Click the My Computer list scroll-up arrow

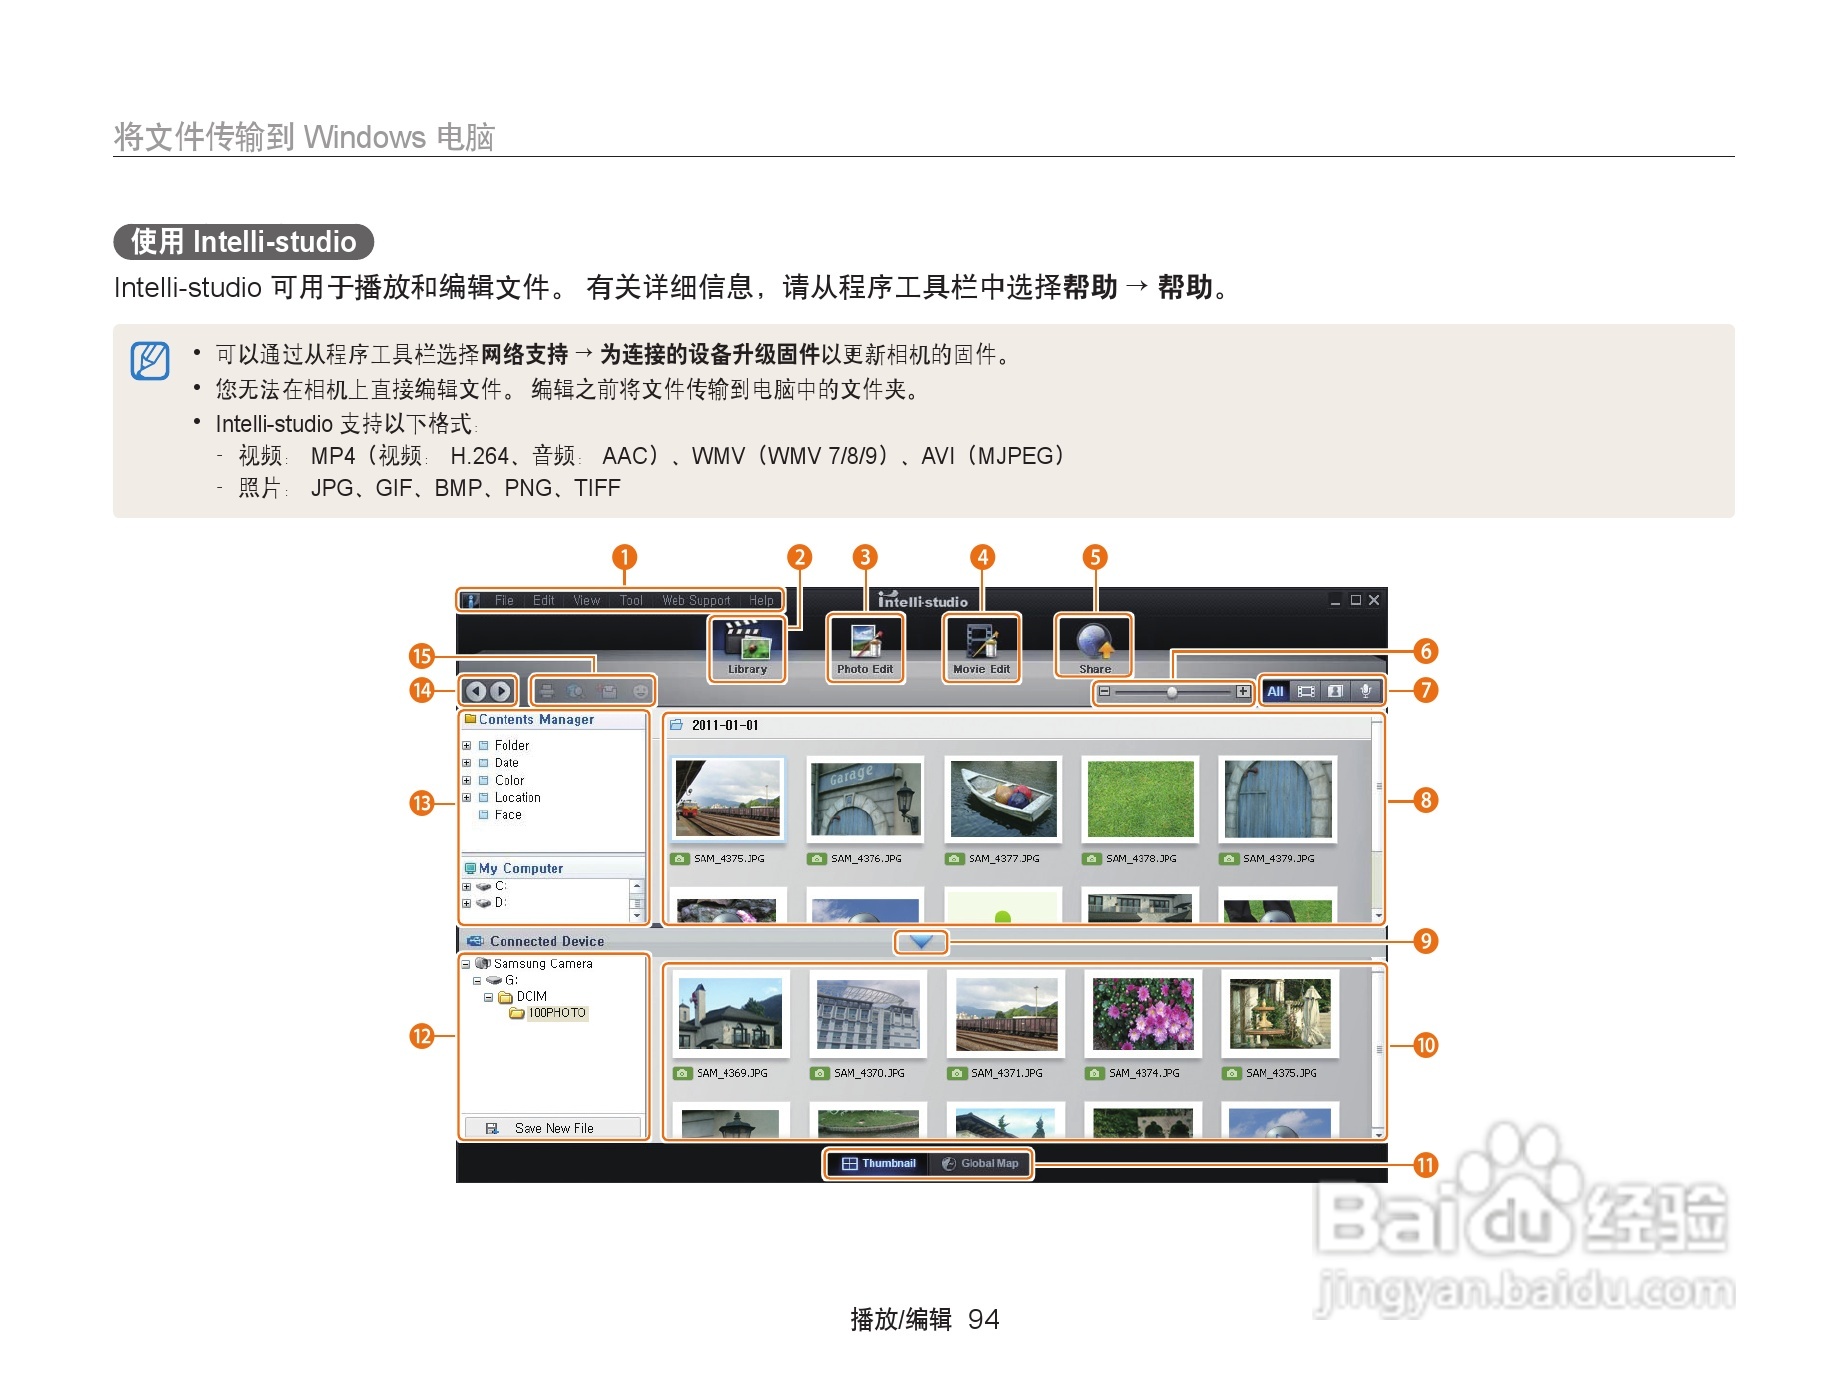point(636,886)
